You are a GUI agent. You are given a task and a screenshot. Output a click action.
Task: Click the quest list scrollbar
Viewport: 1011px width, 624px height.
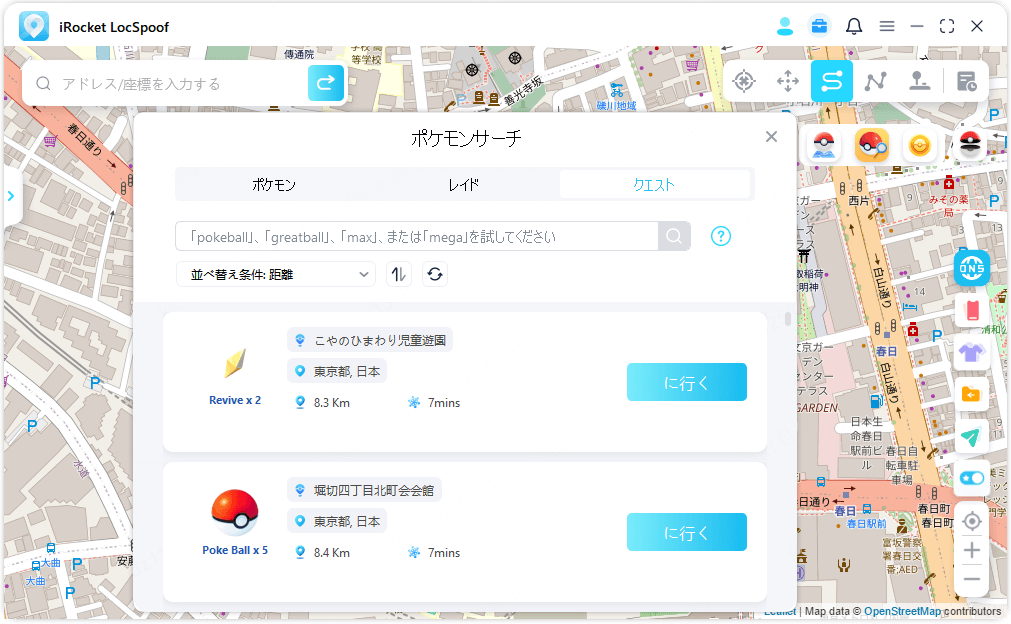point(788,319)
